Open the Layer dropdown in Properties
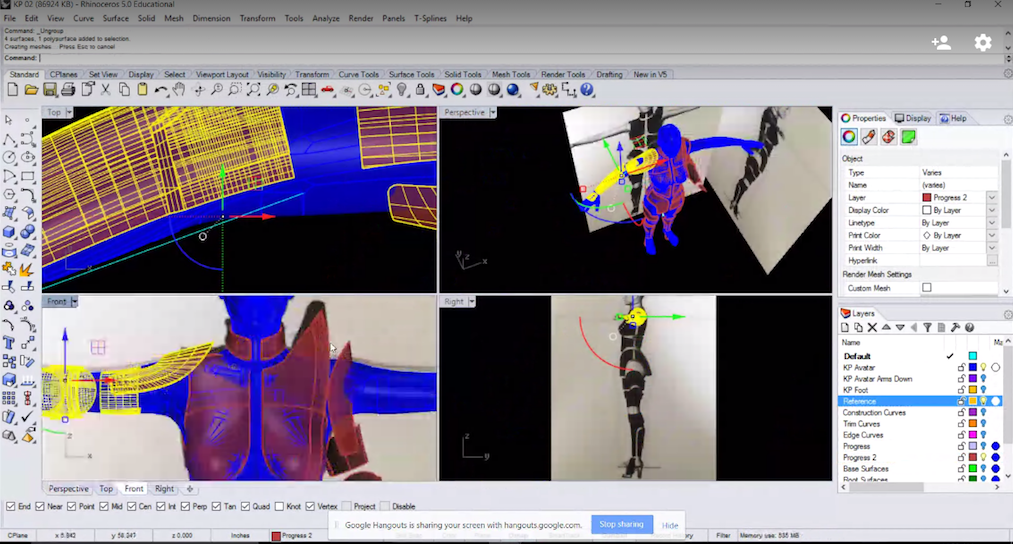1013x544 pixels. [992, 198]
